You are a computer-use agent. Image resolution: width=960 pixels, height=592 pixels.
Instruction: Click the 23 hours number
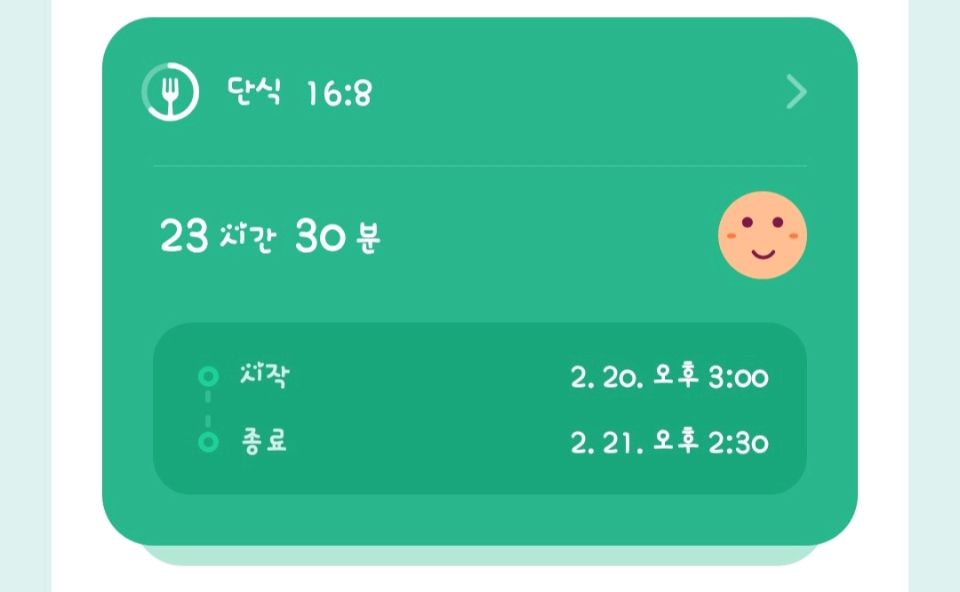[183, 239]
